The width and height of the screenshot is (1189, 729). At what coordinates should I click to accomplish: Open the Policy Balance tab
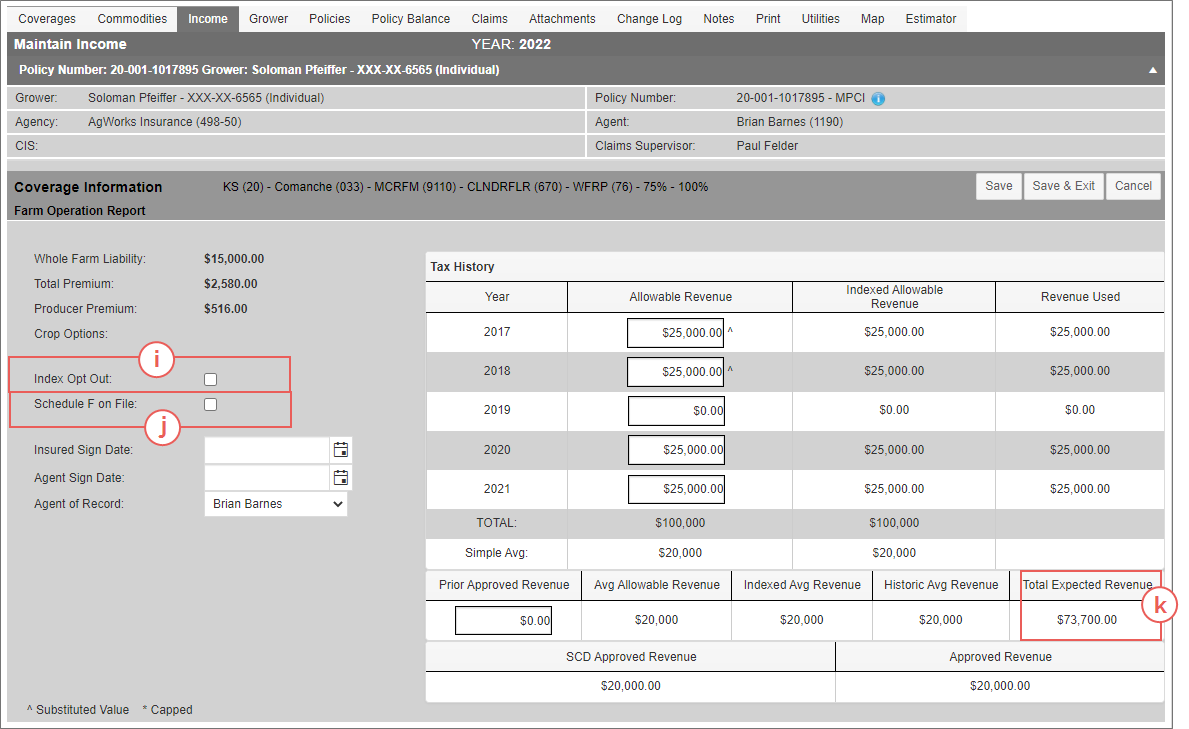tap(410, 19)
